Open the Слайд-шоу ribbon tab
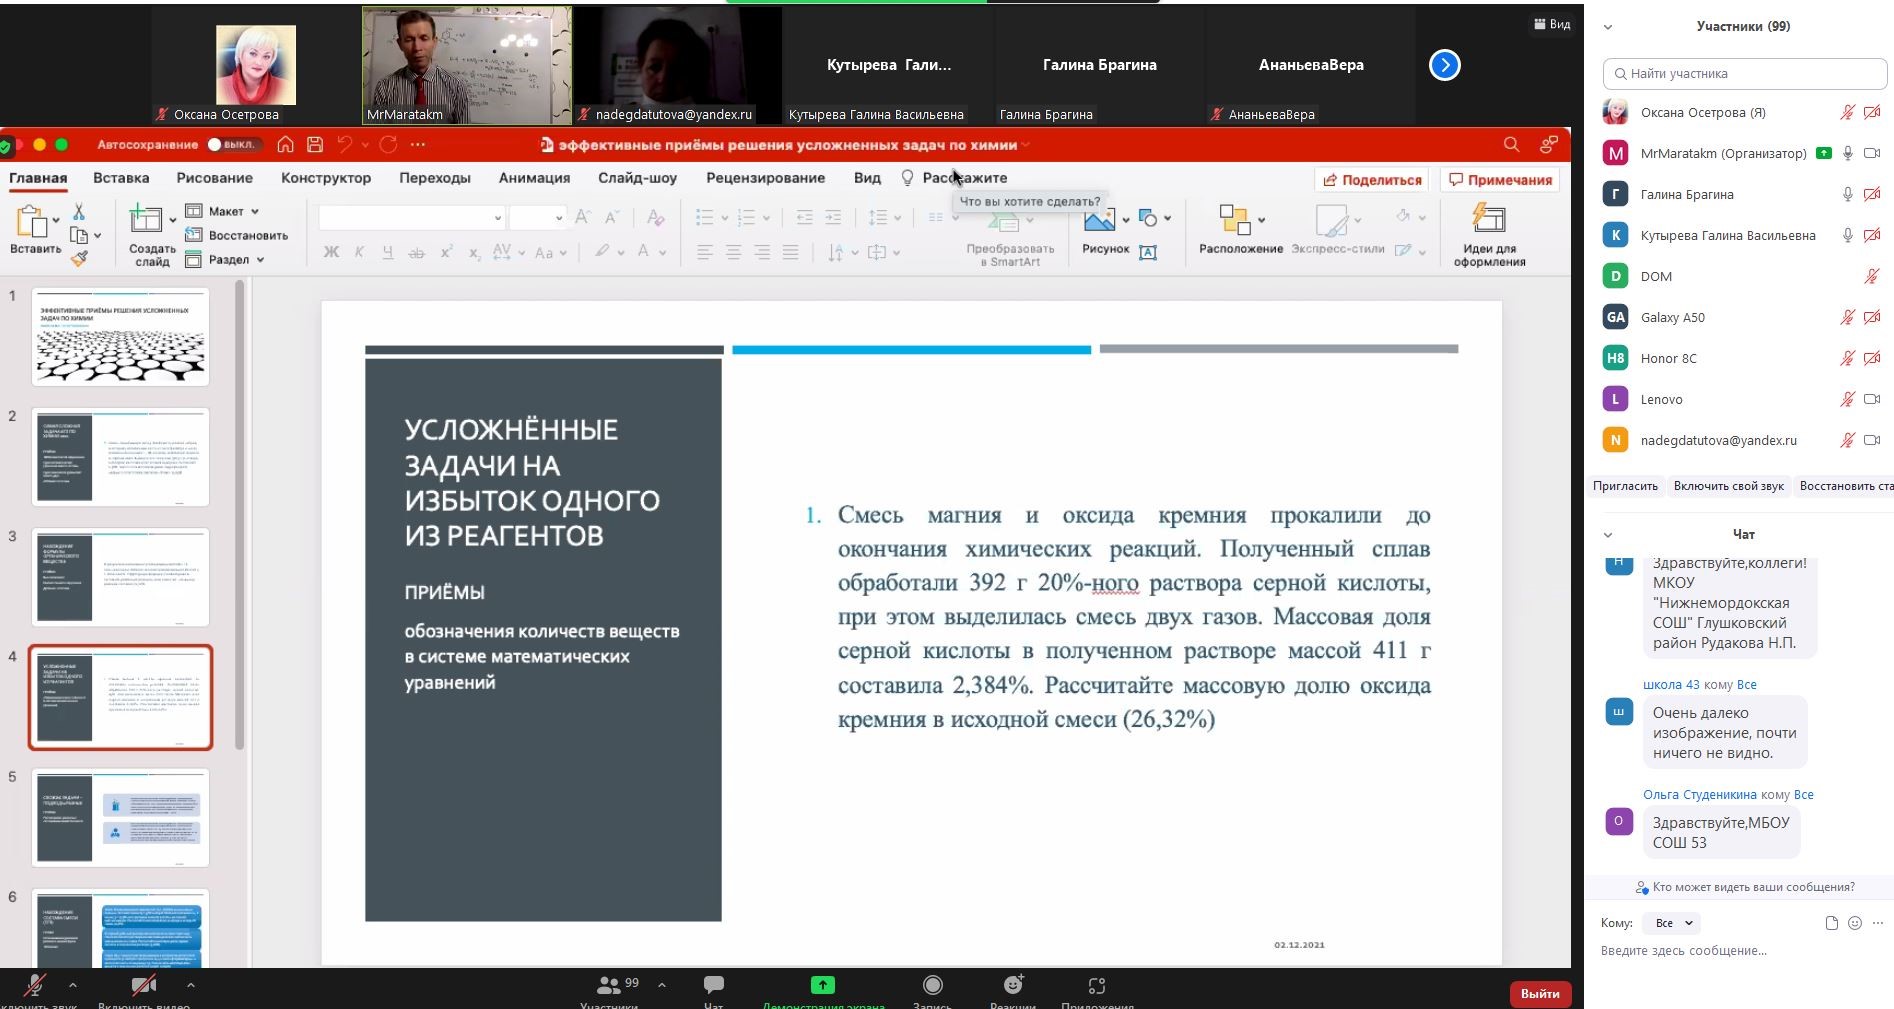This screenshot has height=1009, width=1894. (637, 178)
